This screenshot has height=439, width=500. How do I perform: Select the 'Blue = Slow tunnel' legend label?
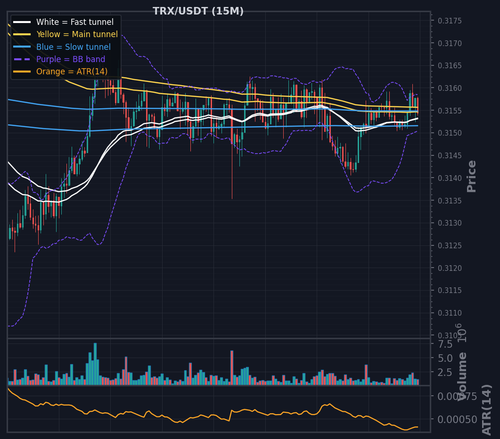[73, 47]
